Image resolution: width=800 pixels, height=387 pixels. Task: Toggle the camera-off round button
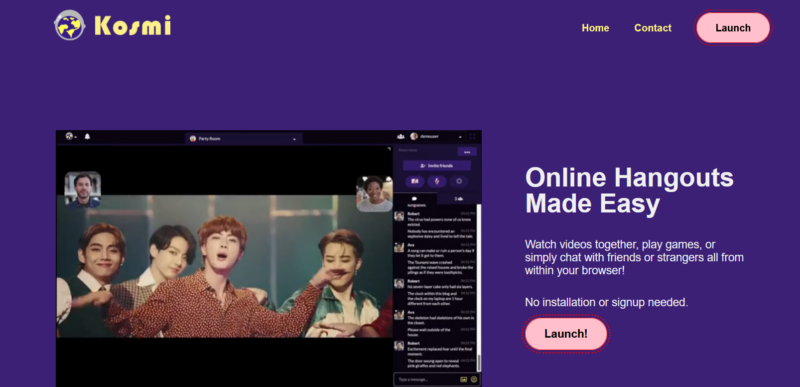pos(415,181)
